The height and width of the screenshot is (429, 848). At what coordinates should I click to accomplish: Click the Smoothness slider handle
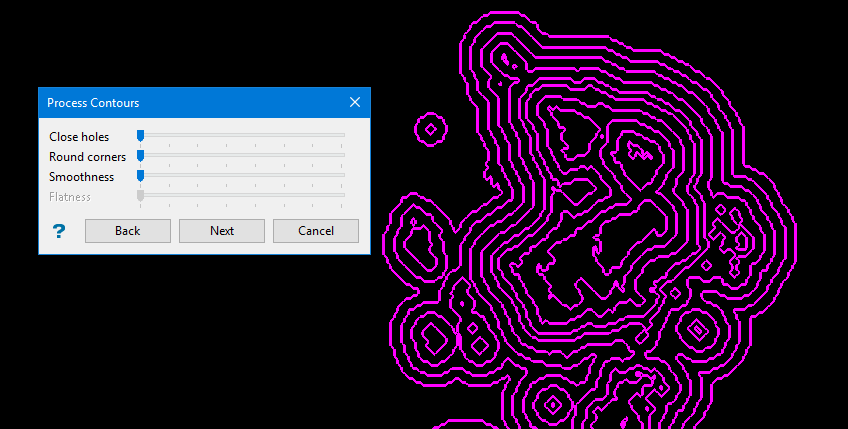pos(140,176)
